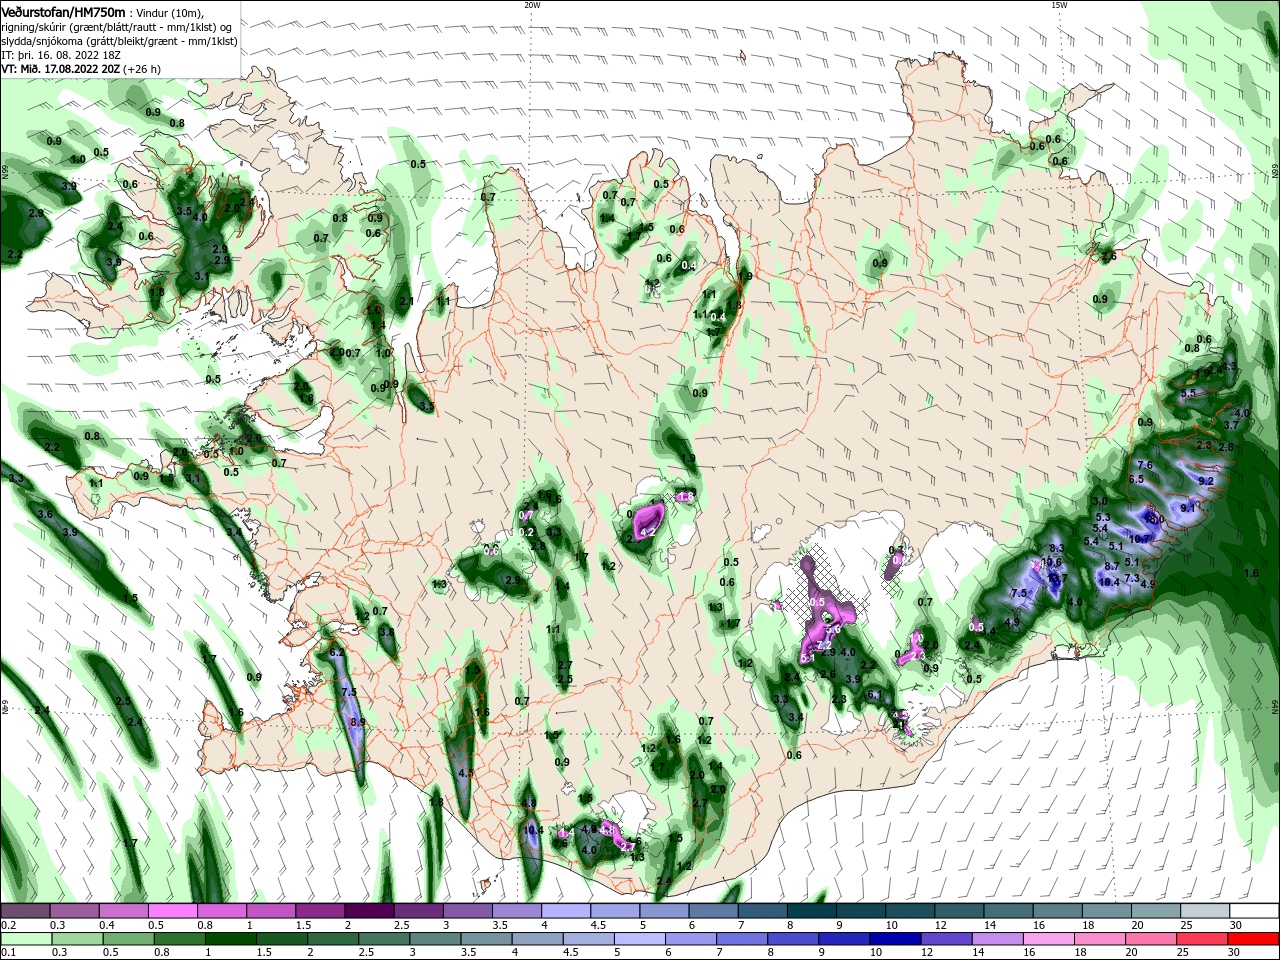Select the 9.2 precipitation value near the east coast
This screenshot has height=960, width=1280.
click(1205, 481)
